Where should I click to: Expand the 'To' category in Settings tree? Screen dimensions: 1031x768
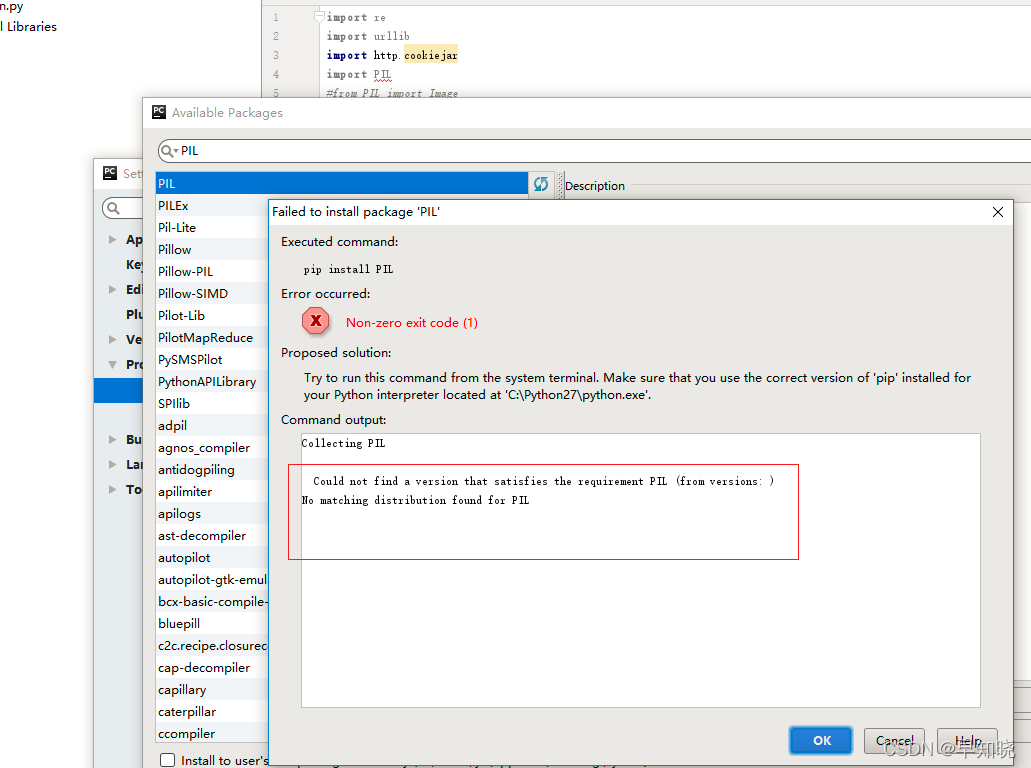pos(112,489)
